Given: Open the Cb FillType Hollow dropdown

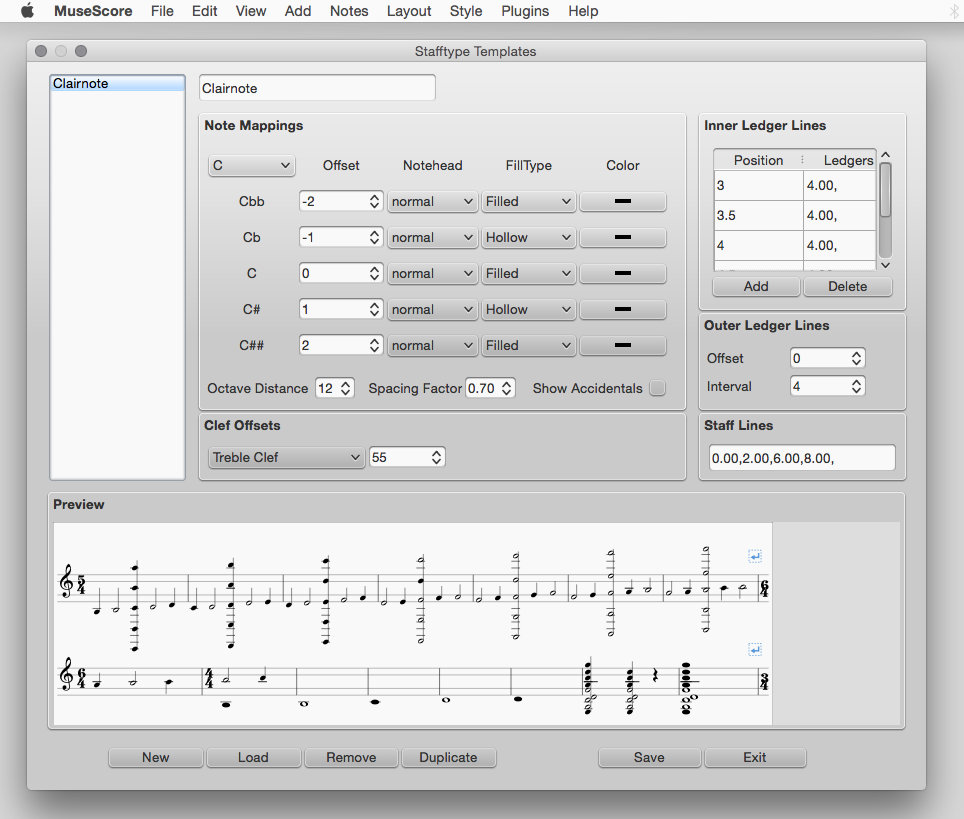Looking at the screenshot, I should 527,237.
